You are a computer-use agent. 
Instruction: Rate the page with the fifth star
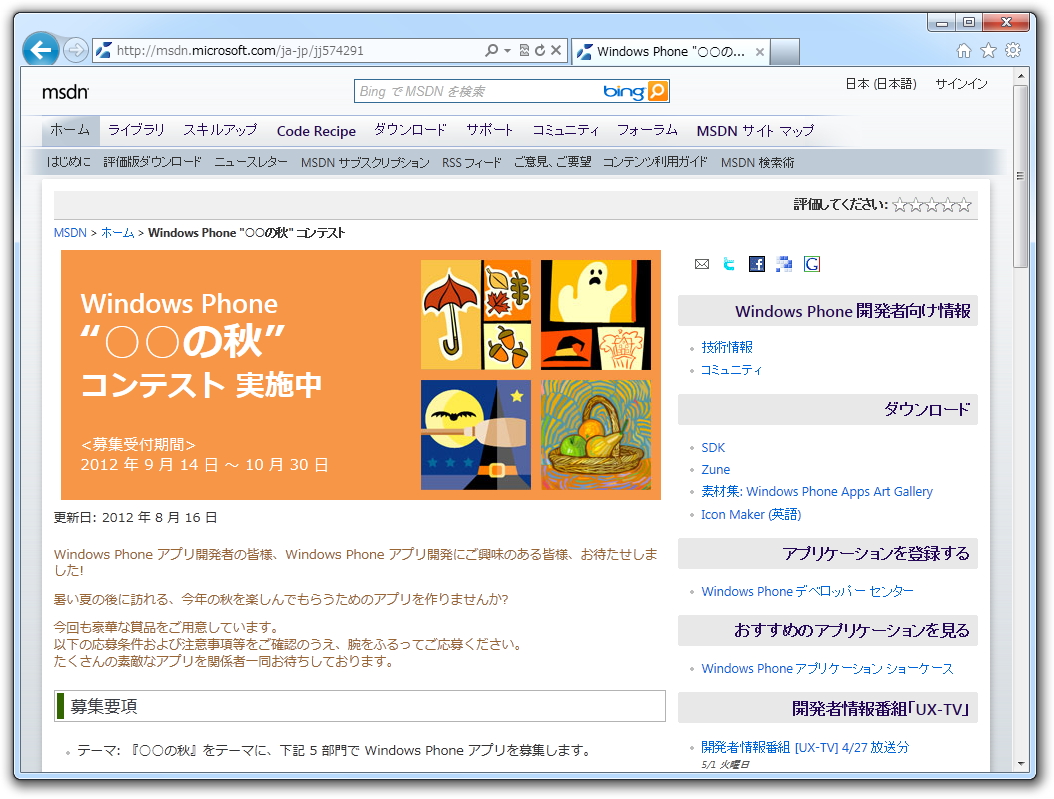point(964,205)
